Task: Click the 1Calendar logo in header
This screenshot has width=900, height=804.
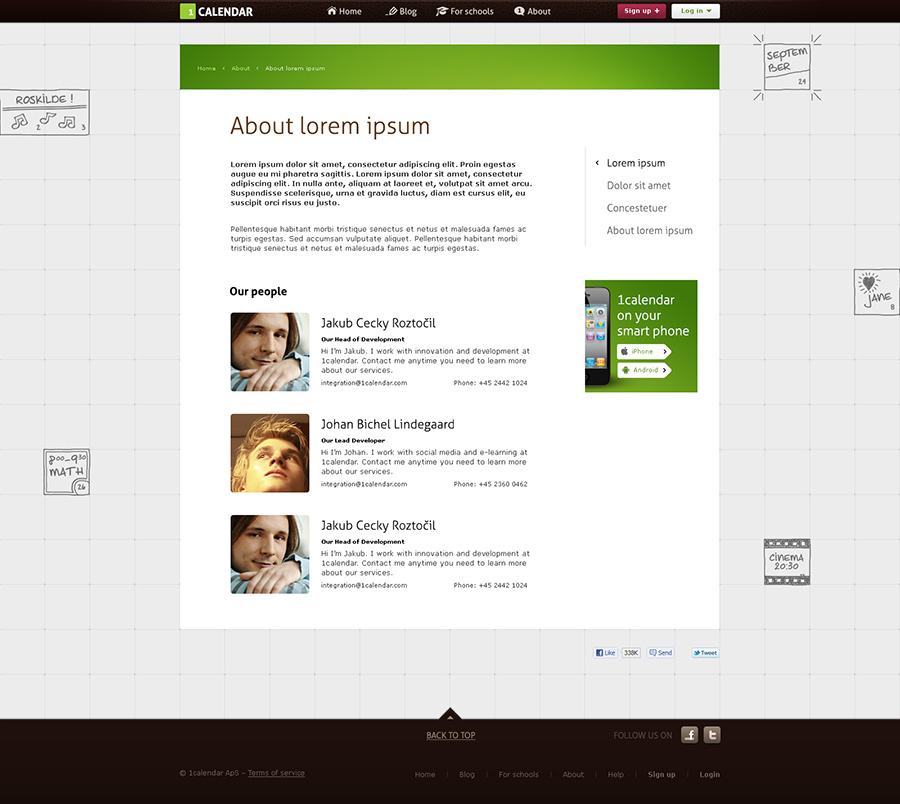Action: pyautogui.click(x=217, y=12)
